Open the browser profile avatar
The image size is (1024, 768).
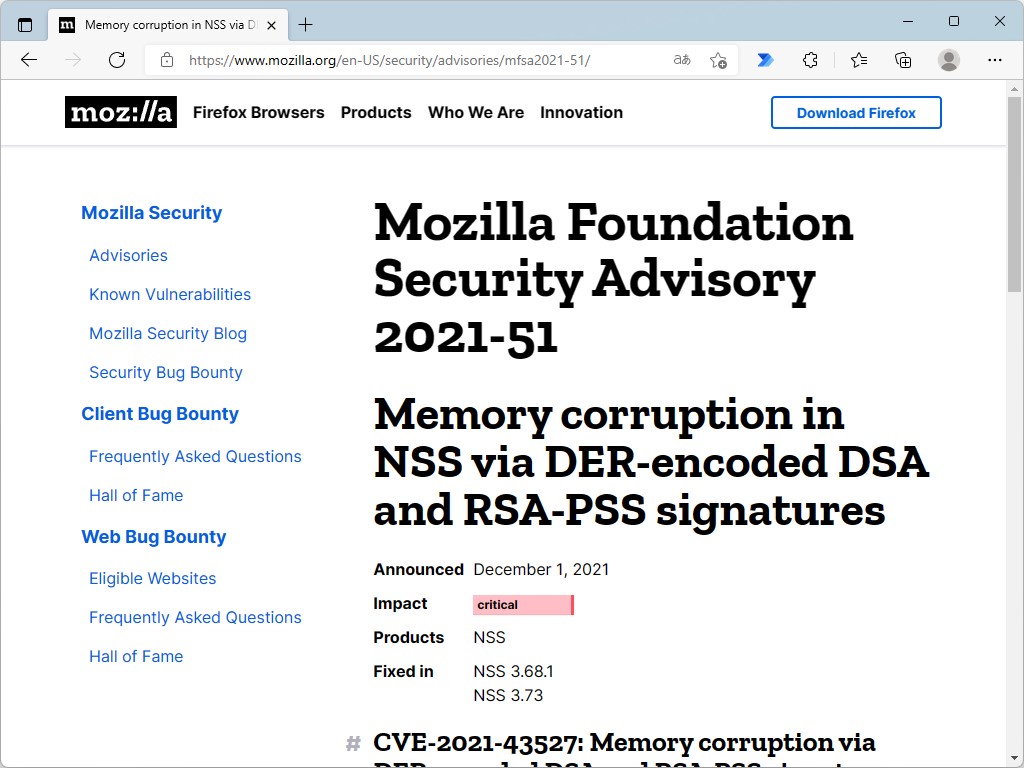[948, 60]
